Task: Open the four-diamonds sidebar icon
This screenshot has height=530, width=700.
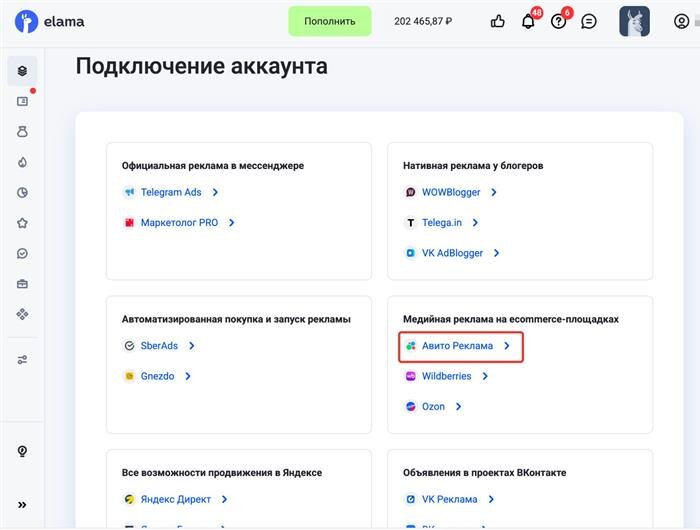Action: tap(22, 314)
